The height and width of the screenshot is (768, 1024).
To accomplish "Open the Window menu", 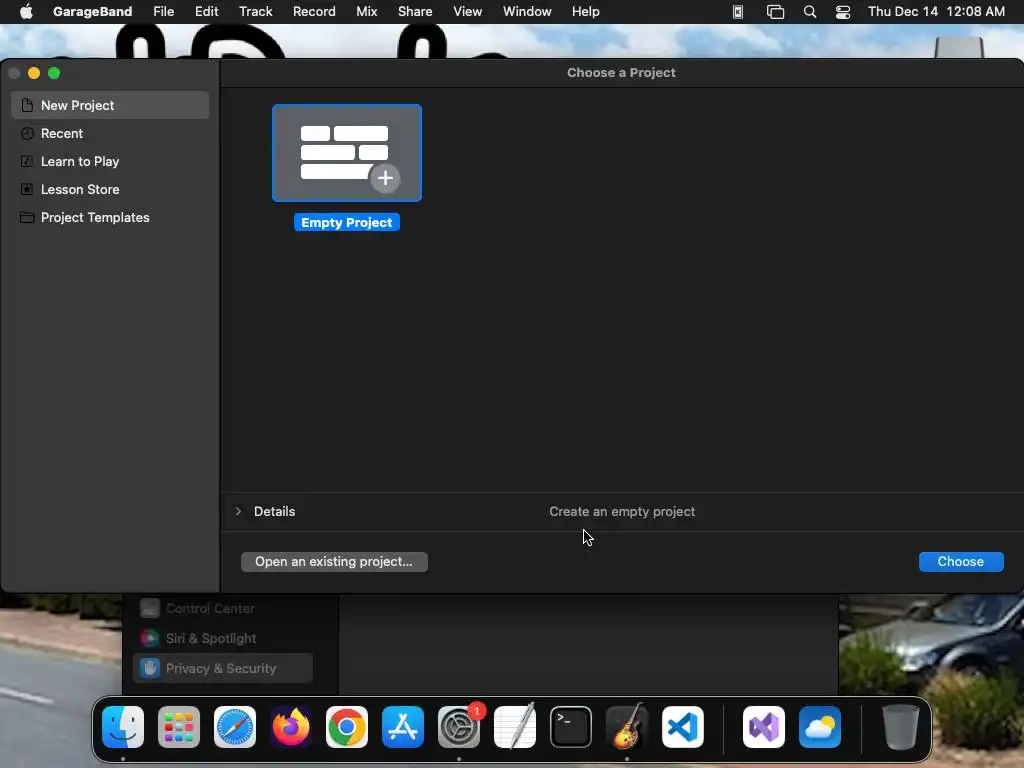I will [527, 12].
